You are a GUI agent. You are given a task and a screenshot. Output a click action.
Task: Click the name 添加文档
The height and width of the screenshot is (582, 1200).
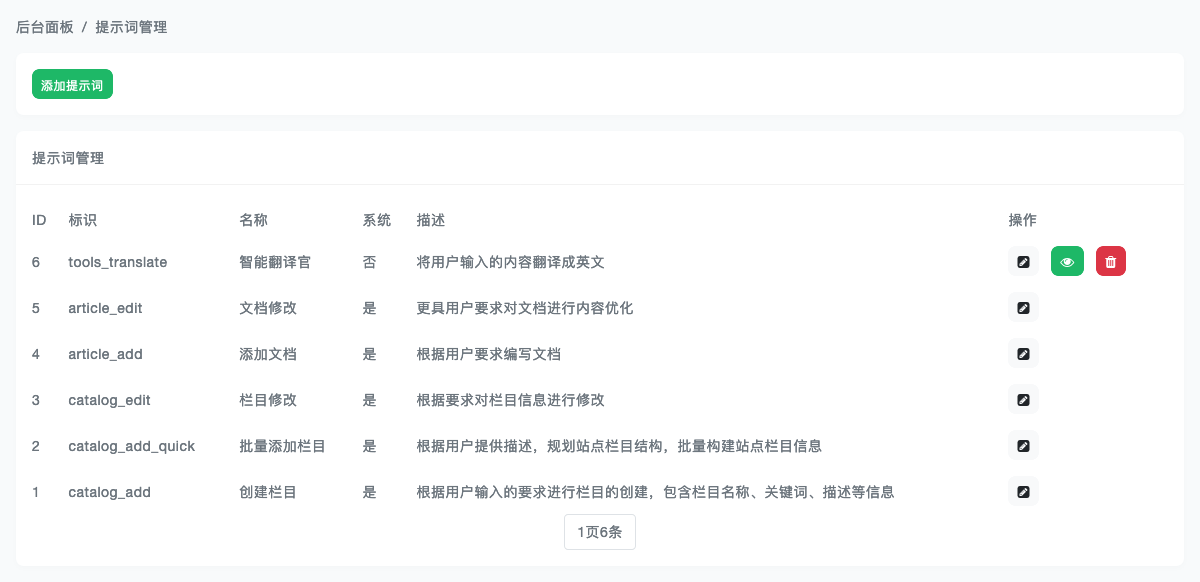click(x=268, y=354)
